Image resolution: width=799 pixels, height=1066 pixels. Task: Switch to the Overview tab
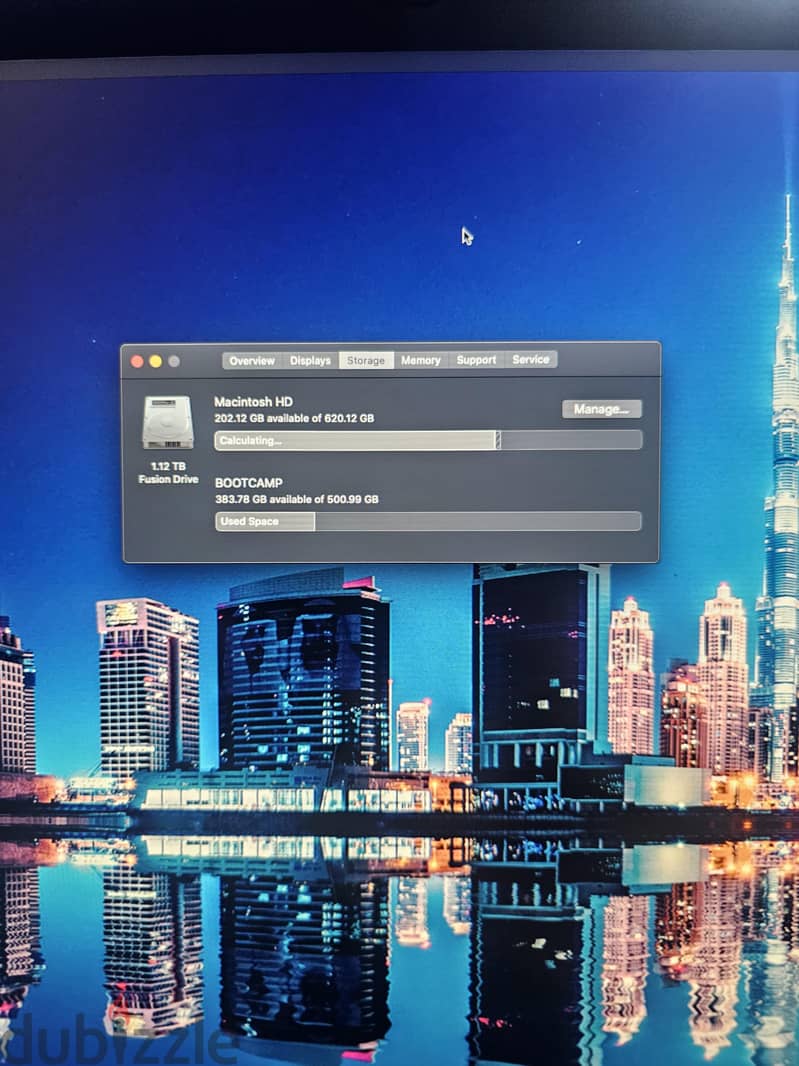(x=252, y=360)
